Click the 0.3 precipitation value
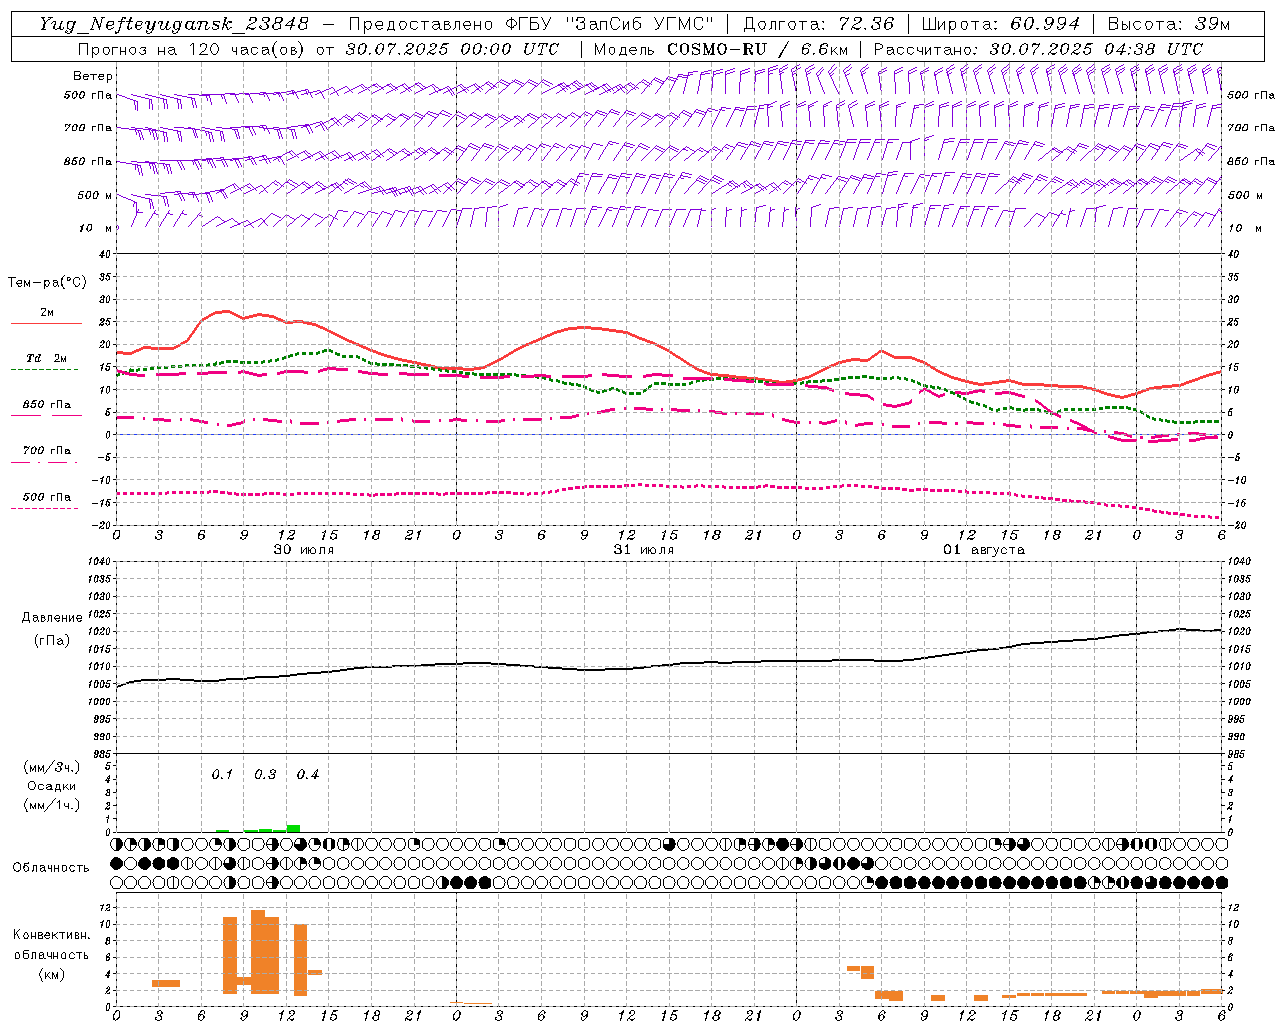Image resolution: width=1280 pixels, height=1024 pixels. click(265, 775)
